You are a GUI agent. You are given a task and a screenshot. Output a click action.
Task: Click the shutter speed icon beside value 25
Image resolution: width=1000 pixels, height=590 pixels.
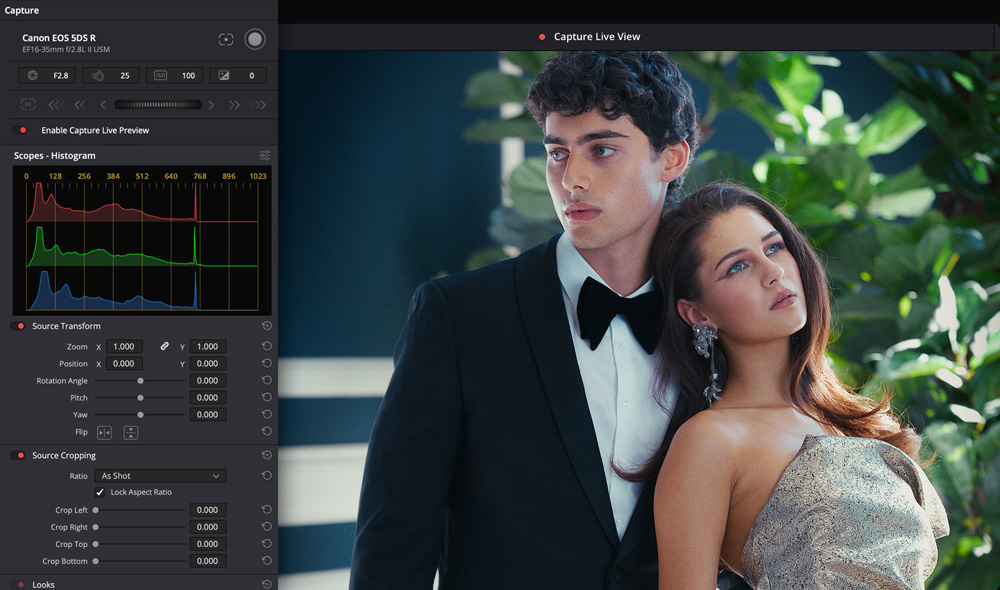(x=97, y=75)
